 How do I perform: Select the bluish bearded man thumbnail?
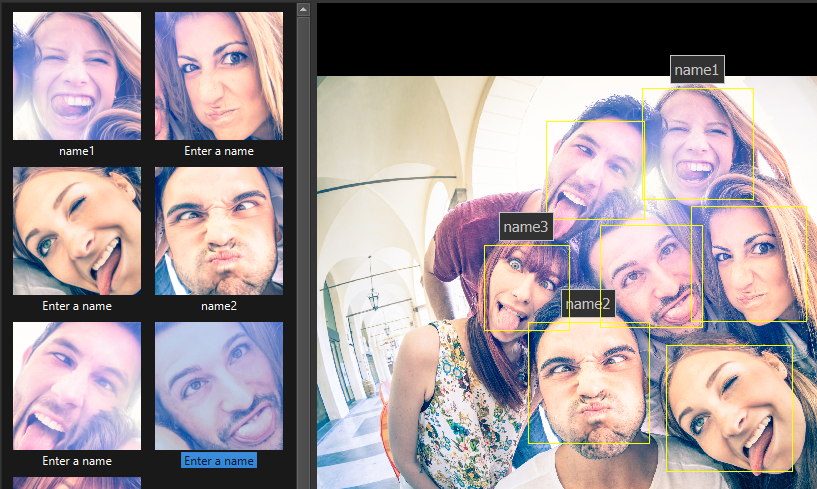[x=219, y=386]
